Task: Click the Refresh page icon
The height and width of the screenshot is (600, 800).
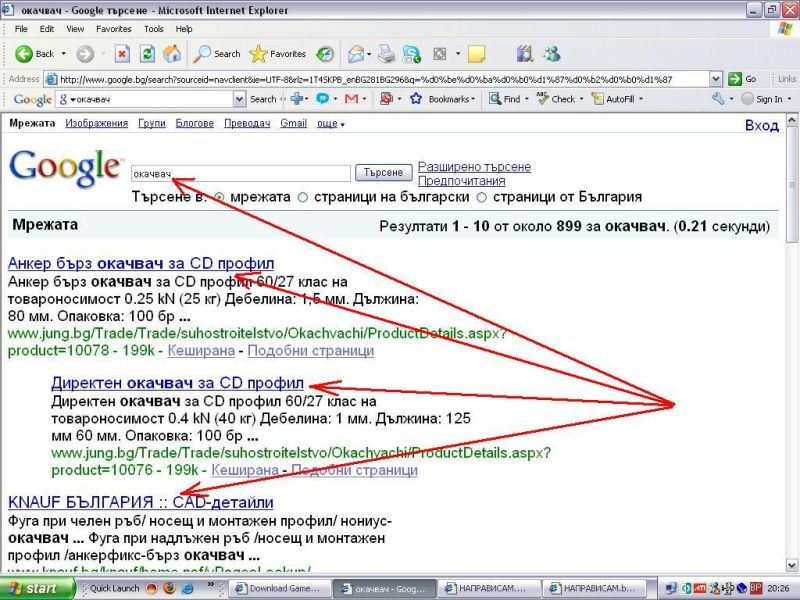Action: (147, 53)
